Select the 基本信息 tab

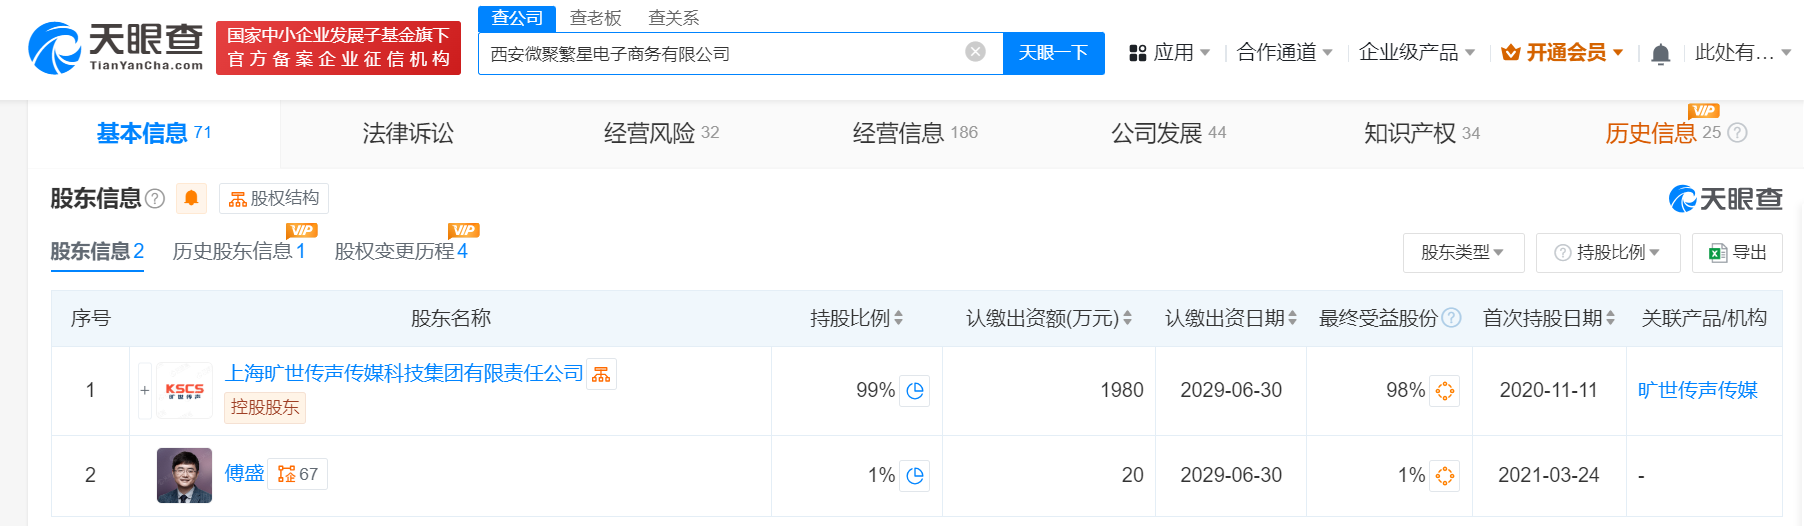pos(154,133)
